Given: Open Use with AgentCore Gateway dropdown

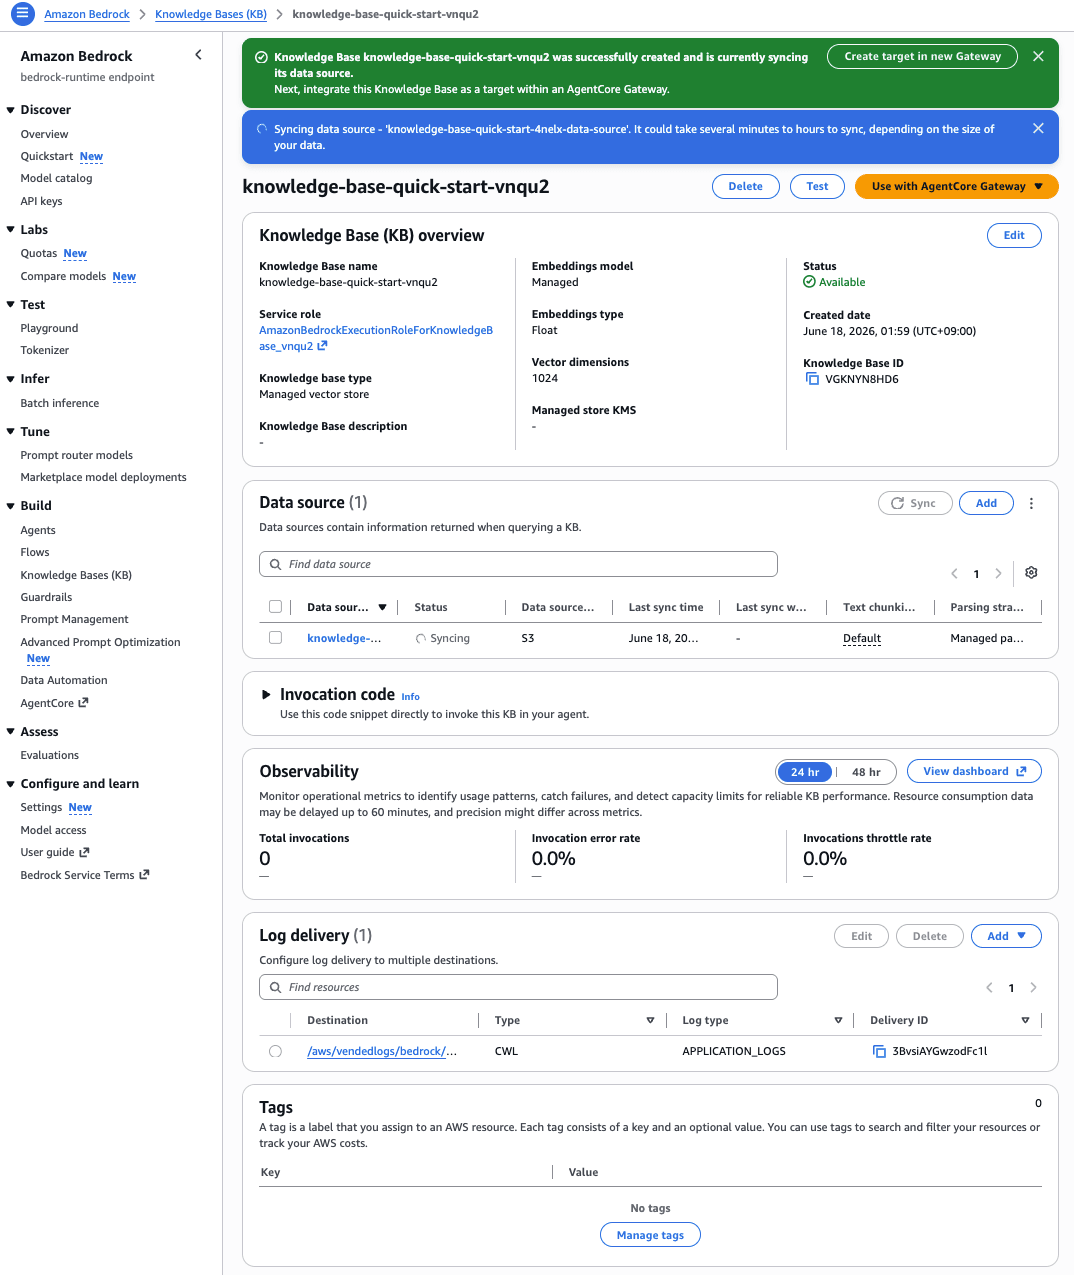Looking at the screenshot, I should [956, 186].
